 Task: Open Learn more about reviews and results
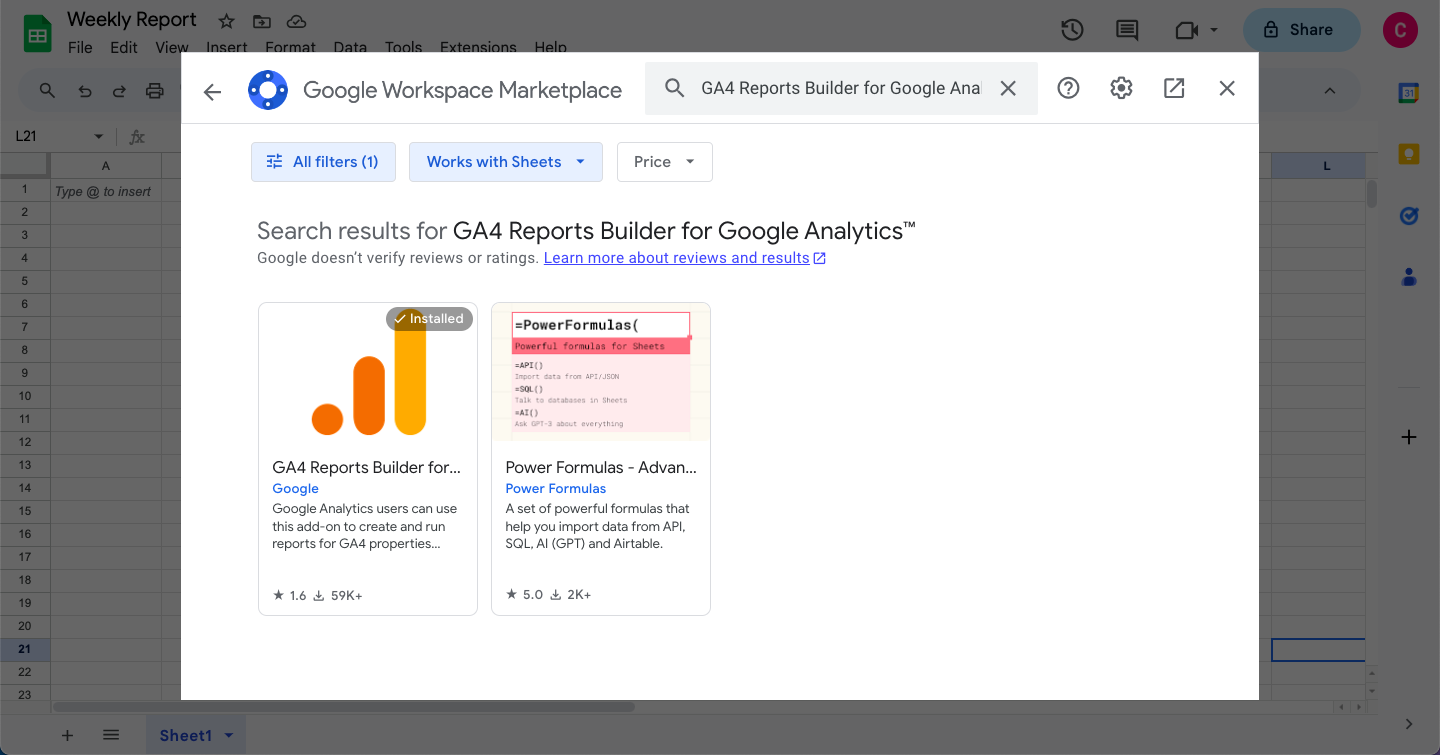(685, 258)
